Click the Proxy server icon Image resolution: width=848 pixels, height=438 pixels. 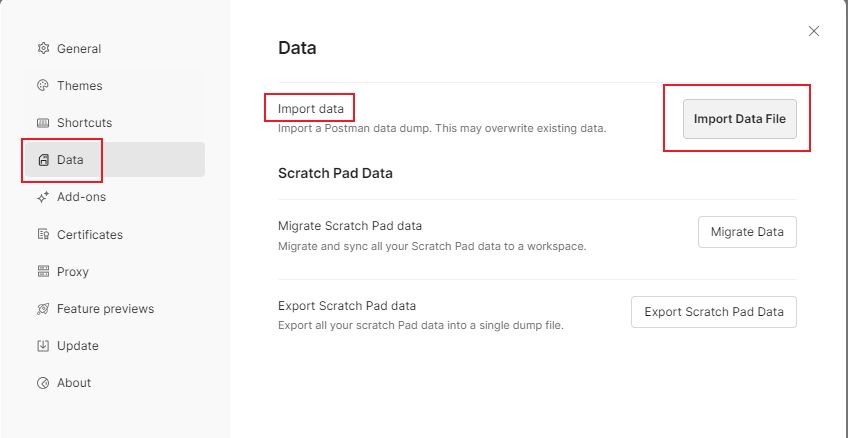(43, 271)
